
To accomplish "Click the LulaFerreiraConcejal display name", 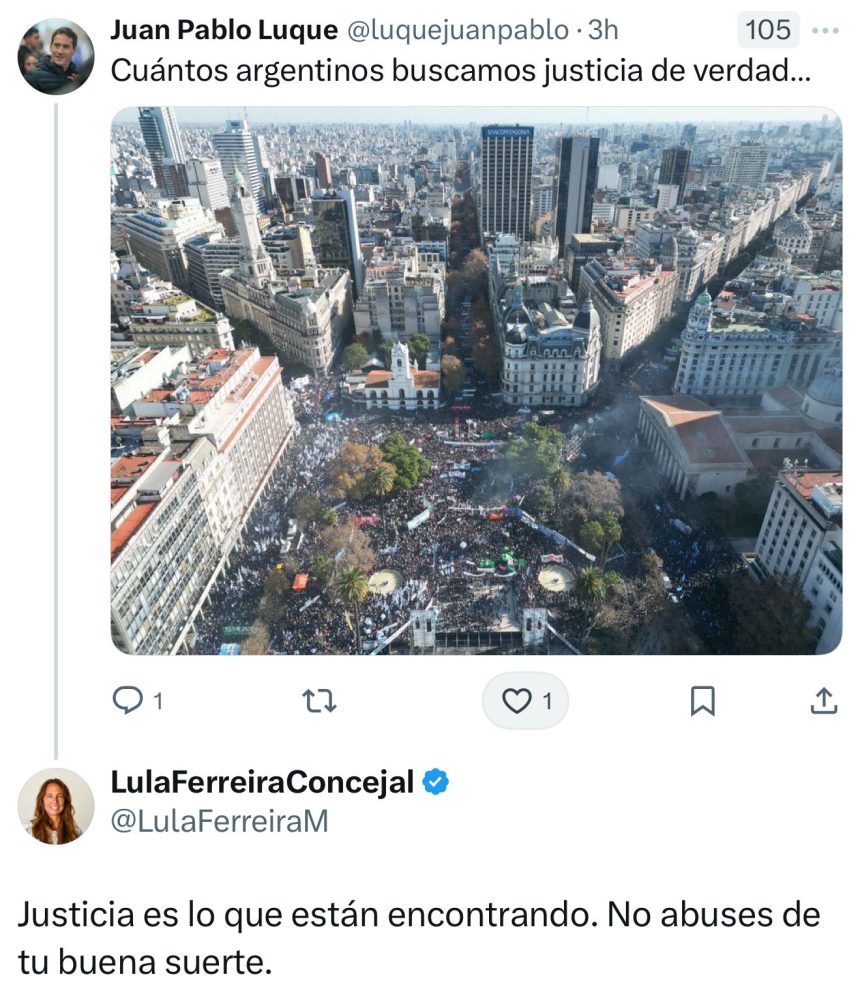I will (262, 782).
